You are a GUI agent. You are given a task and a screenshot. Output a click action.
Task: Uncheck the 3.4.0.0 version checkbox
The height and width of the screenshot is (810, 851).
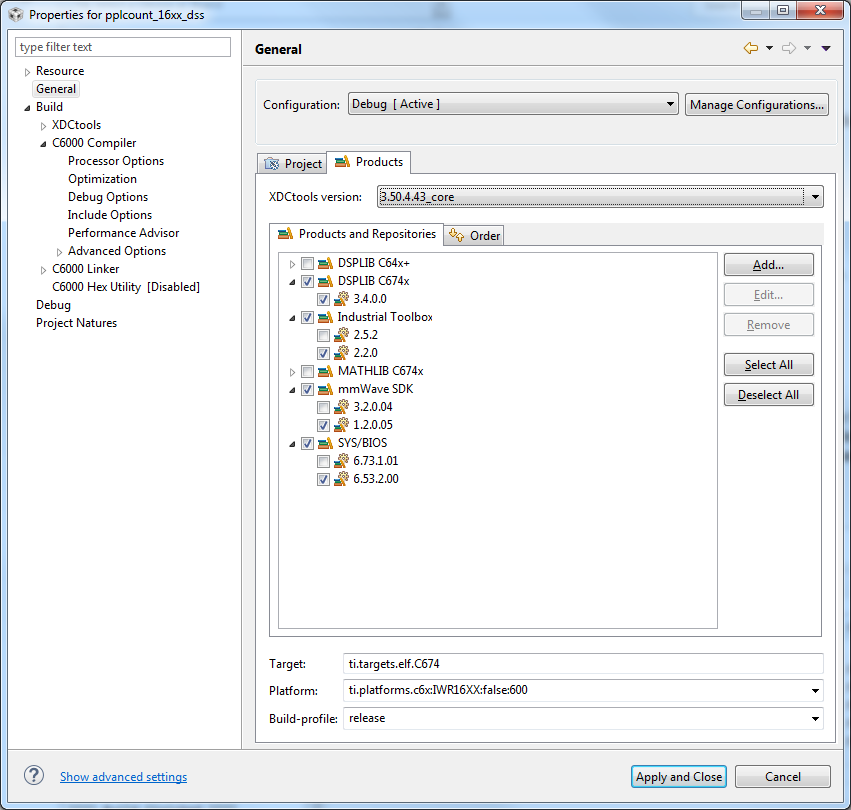pyautogui.click(x=323, y=300)
